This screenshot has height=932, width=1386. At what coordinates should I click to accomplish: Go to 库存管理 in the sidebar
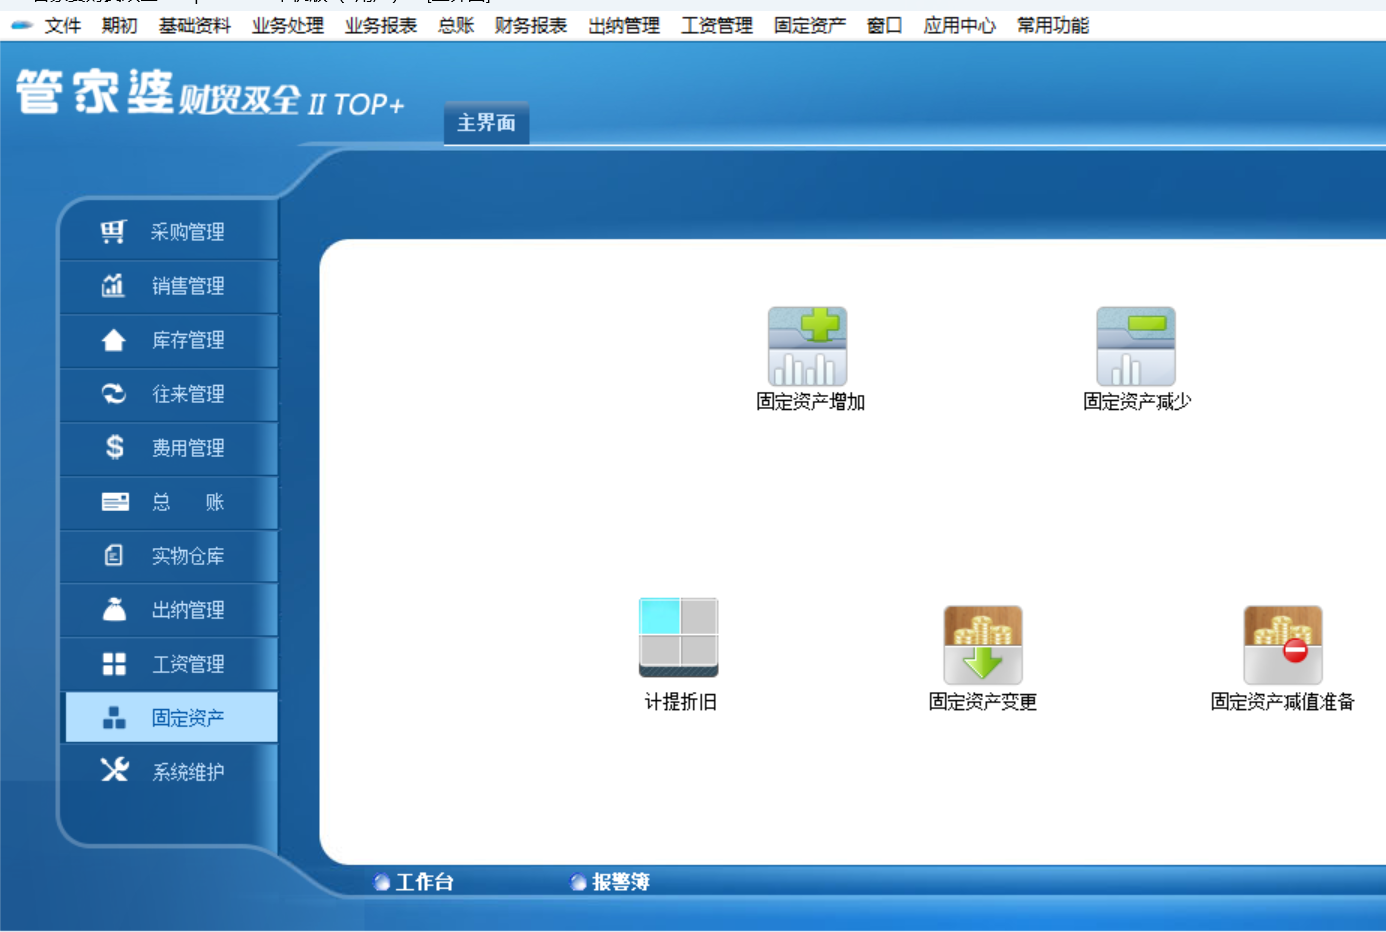(169, 340)
